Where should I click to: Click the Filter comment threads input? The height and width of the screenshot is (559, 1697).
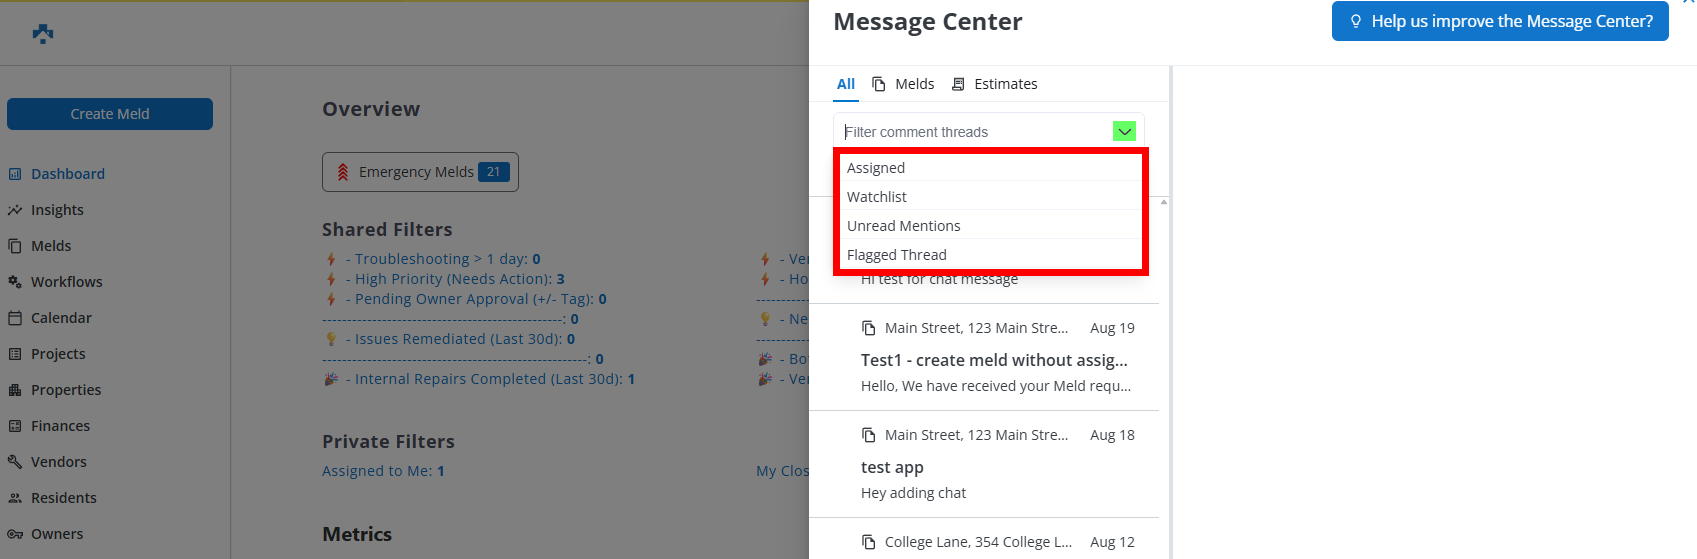975,132
